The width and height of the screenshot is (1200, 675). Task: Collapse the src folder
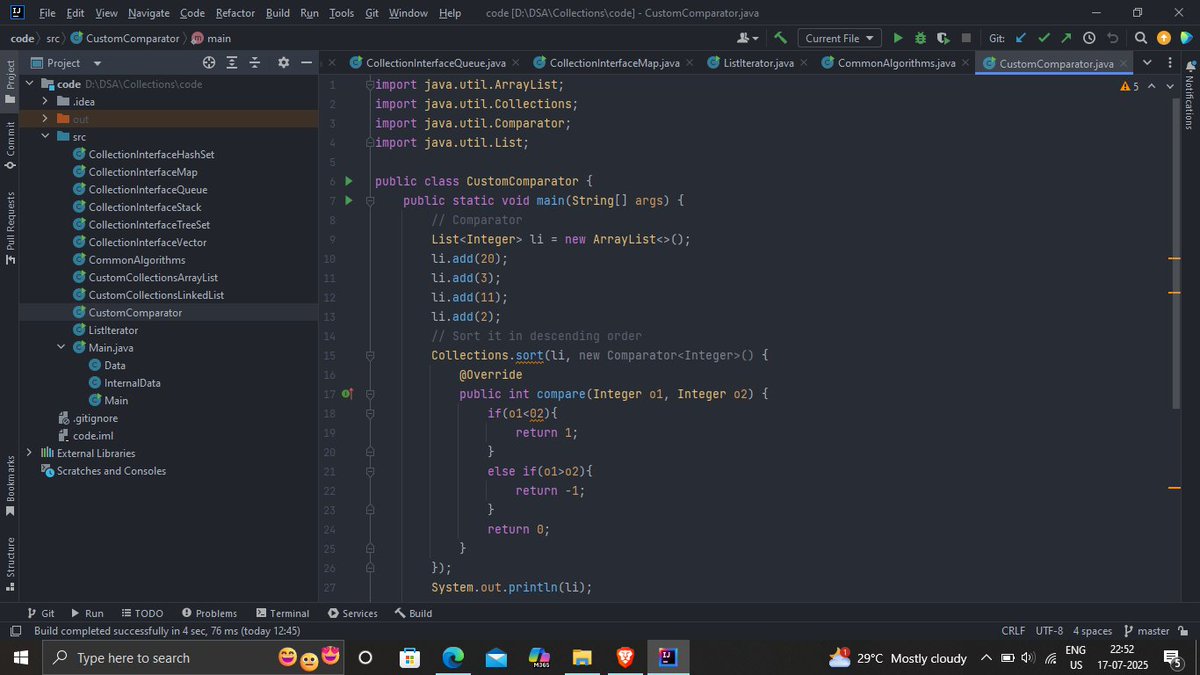tap(46, 137)
